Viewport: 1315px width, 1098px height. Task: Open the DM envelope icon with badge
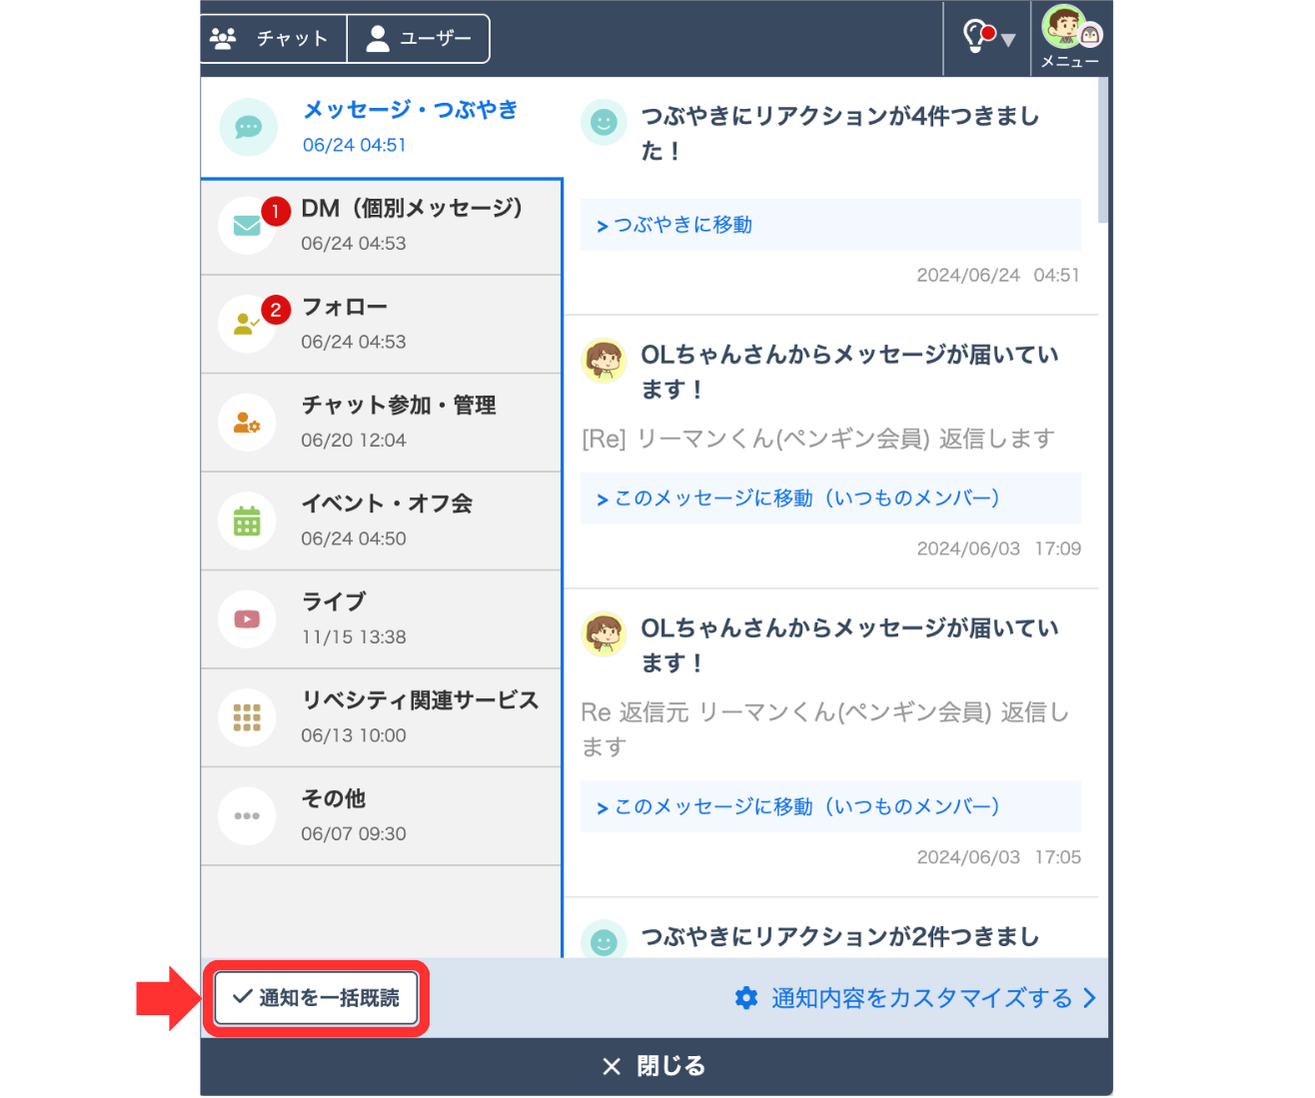click(247, 225)
